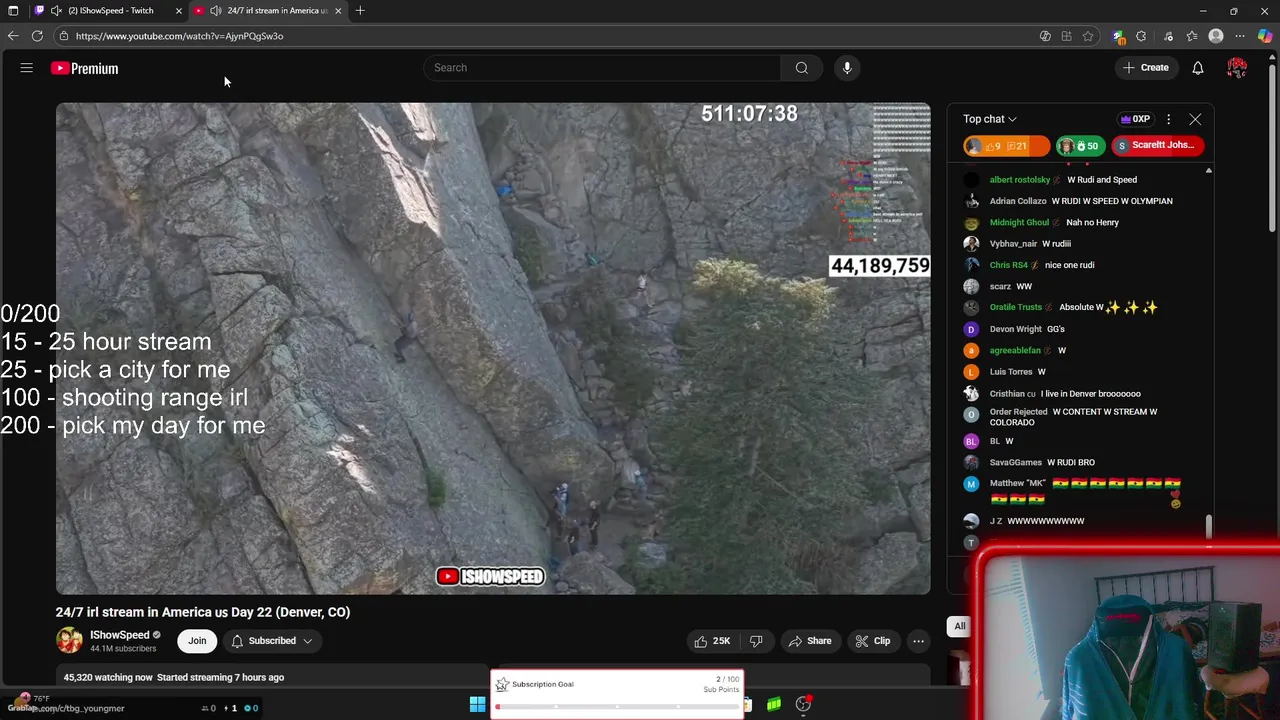Viewport: 1280px width, 720px height.
Task: Click chat user Oratile Trusts
Action: pyautogui.click(x=1015, y=308)
